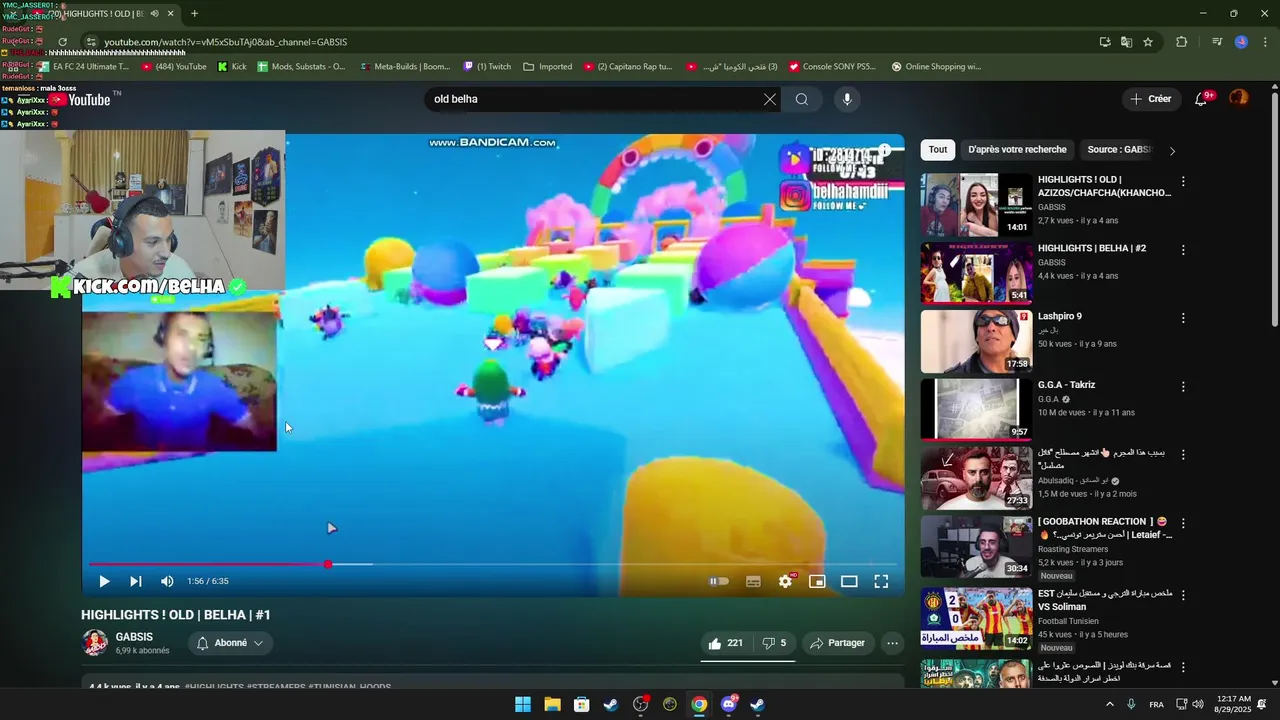Toggle subtitles in the video player
The width and height of the screenshot is (1280, 720).
click(753, 581)
